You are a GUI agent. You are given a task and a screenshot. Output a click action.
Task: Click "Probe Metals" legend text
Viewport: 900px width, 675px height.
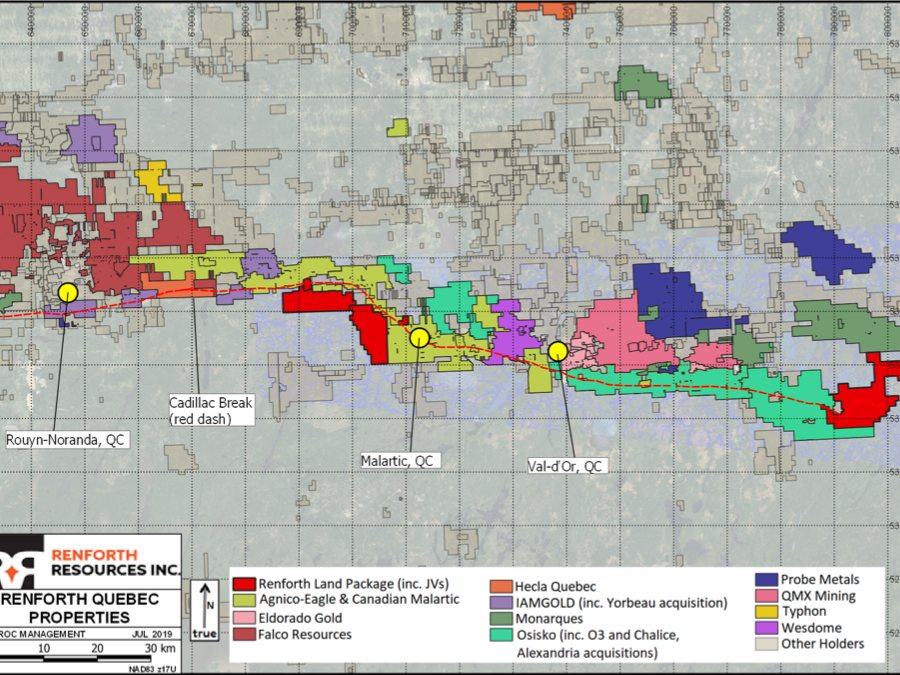[x=820, y=580]
